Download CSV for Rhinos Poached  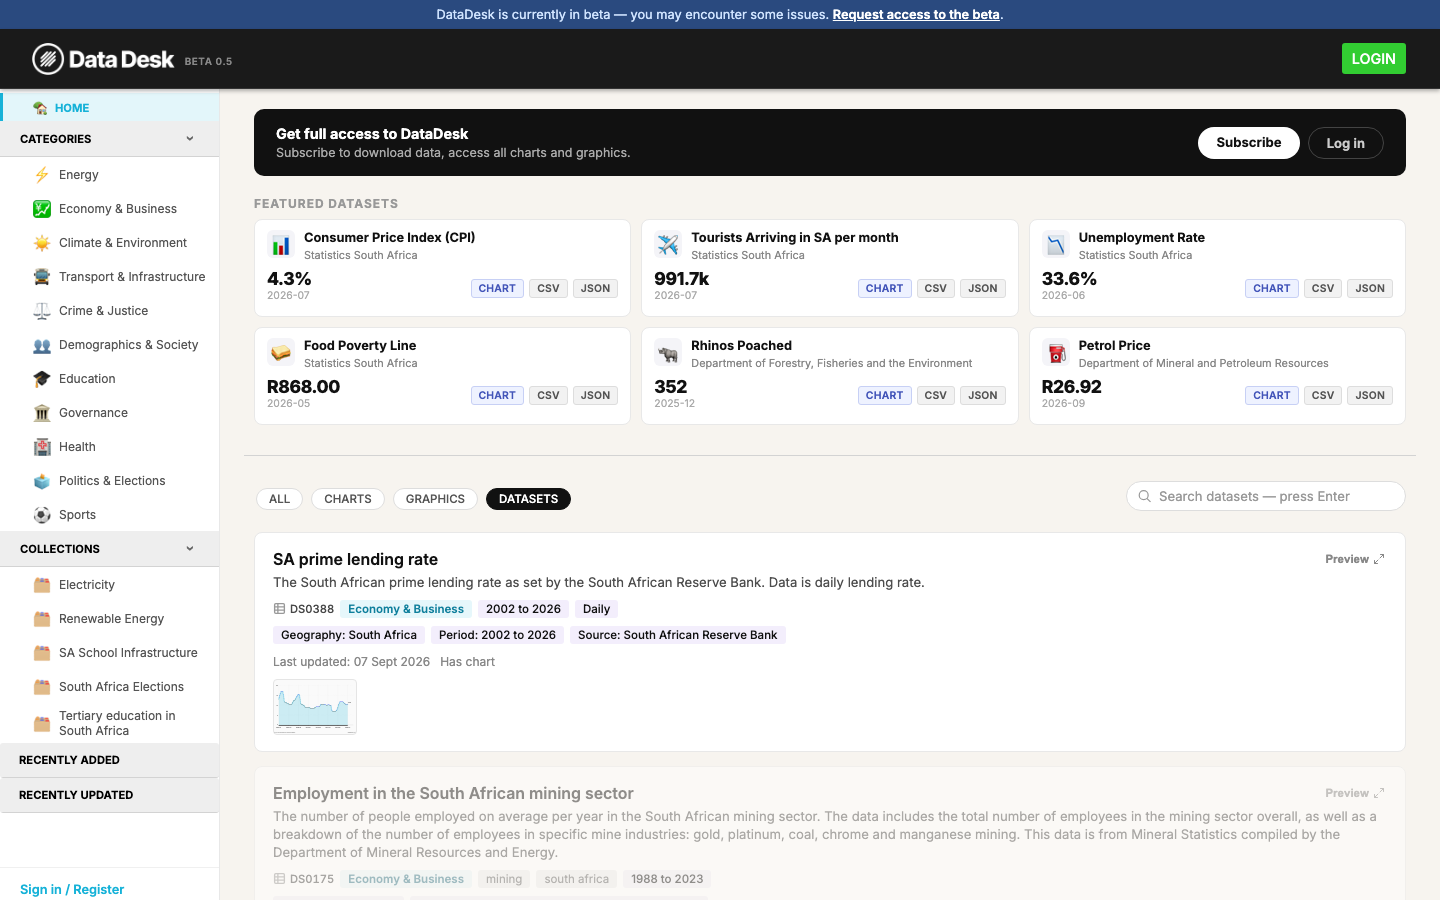[x=935, y=395]
